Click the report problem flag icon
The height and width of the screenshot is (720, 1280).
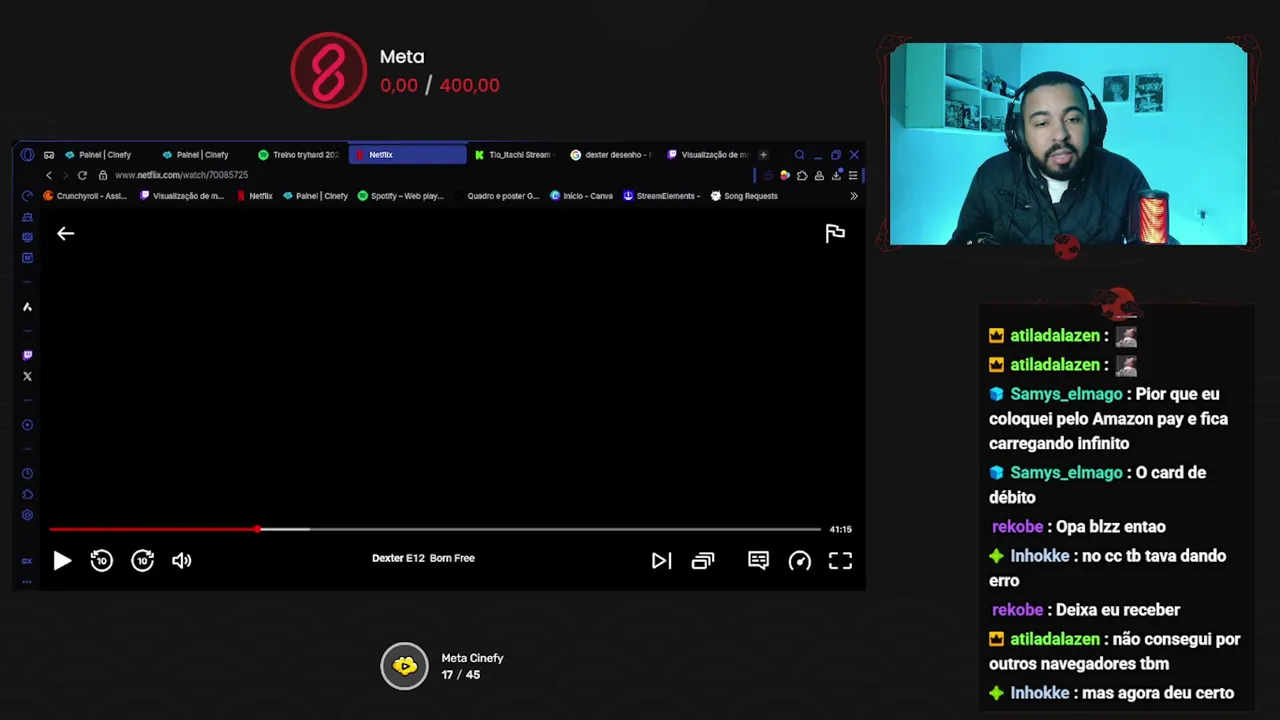pyautogui.click(x=835, y=233)
